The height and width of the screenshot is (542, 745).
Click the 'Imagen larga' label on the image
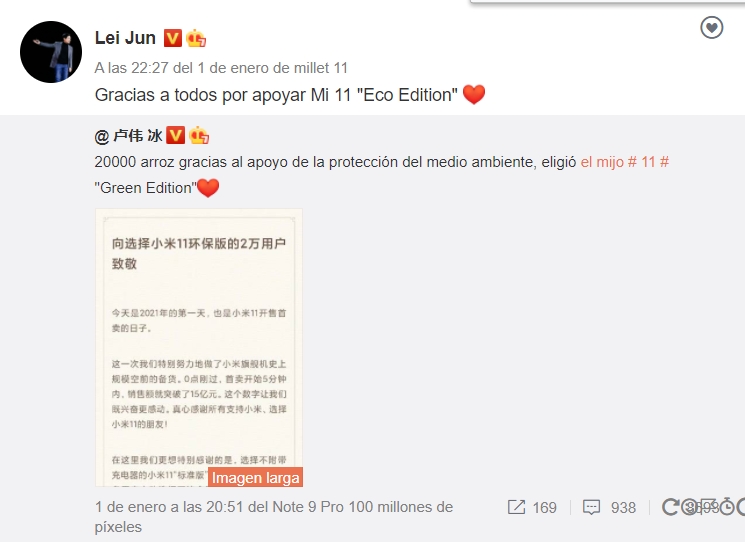pyautogui.click(x=255, y=477)
